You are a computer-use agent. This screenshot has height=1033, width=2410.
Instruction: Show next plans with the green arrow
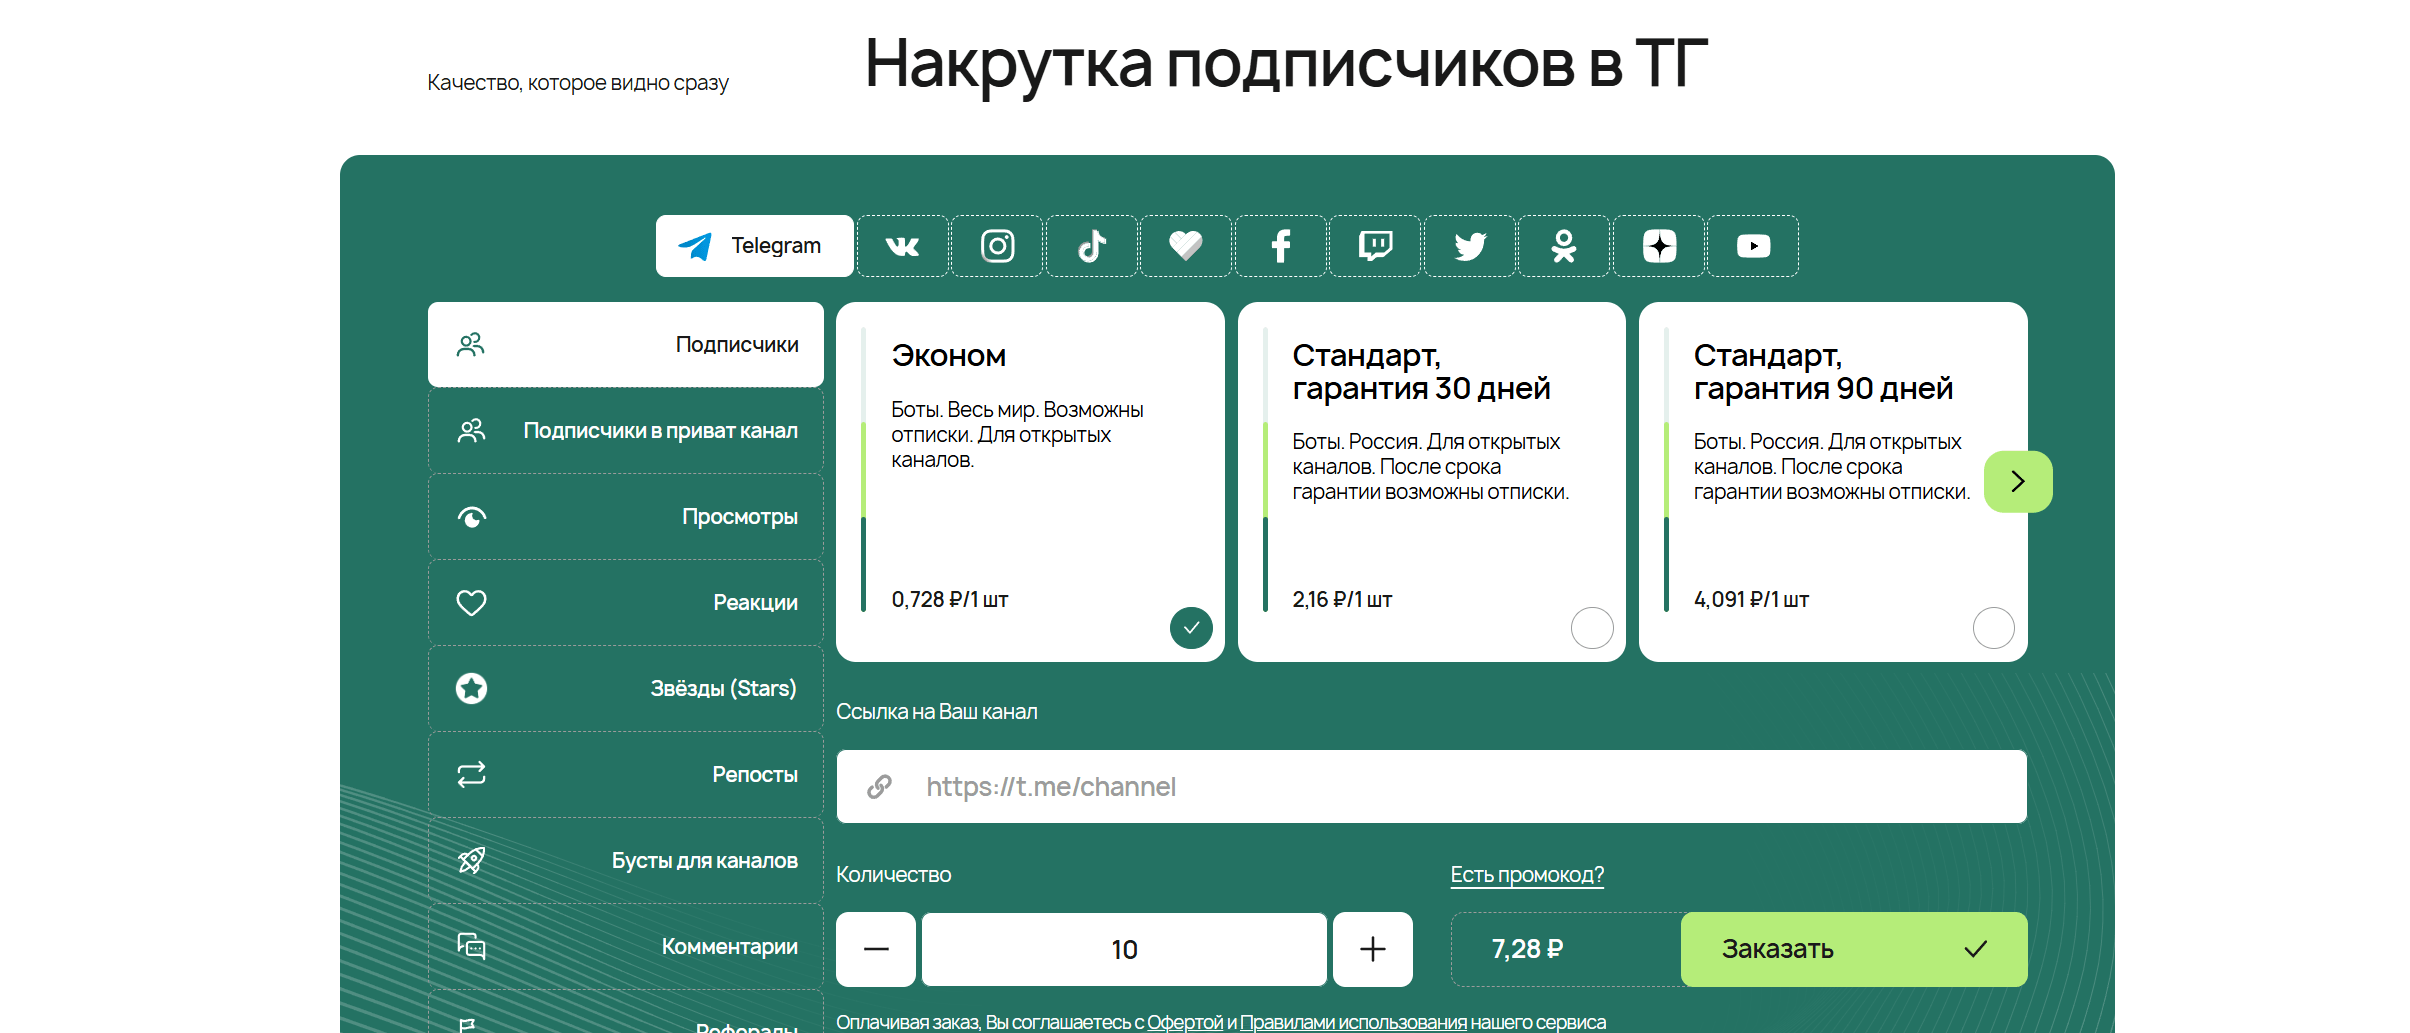click(2018, 482)
